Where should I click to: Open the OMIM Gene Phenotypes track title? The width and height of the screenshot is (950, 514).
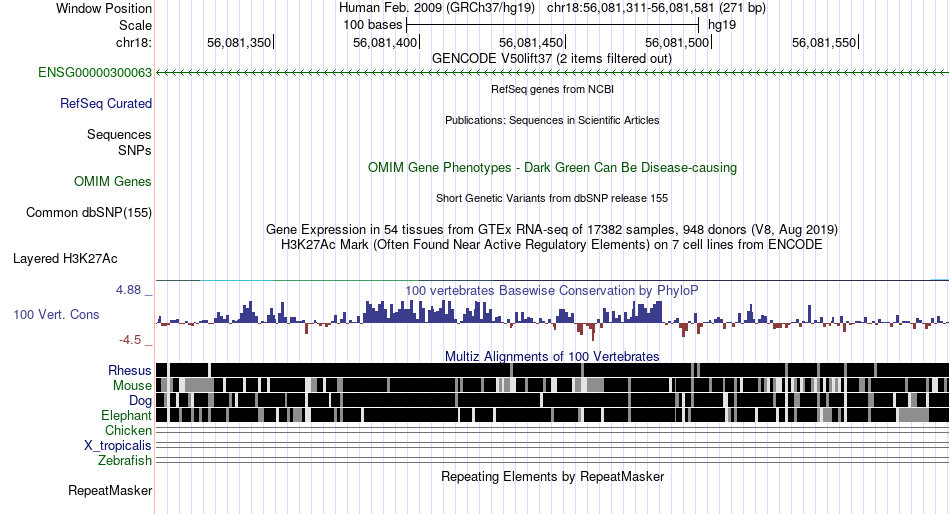[x=552, y=167]
